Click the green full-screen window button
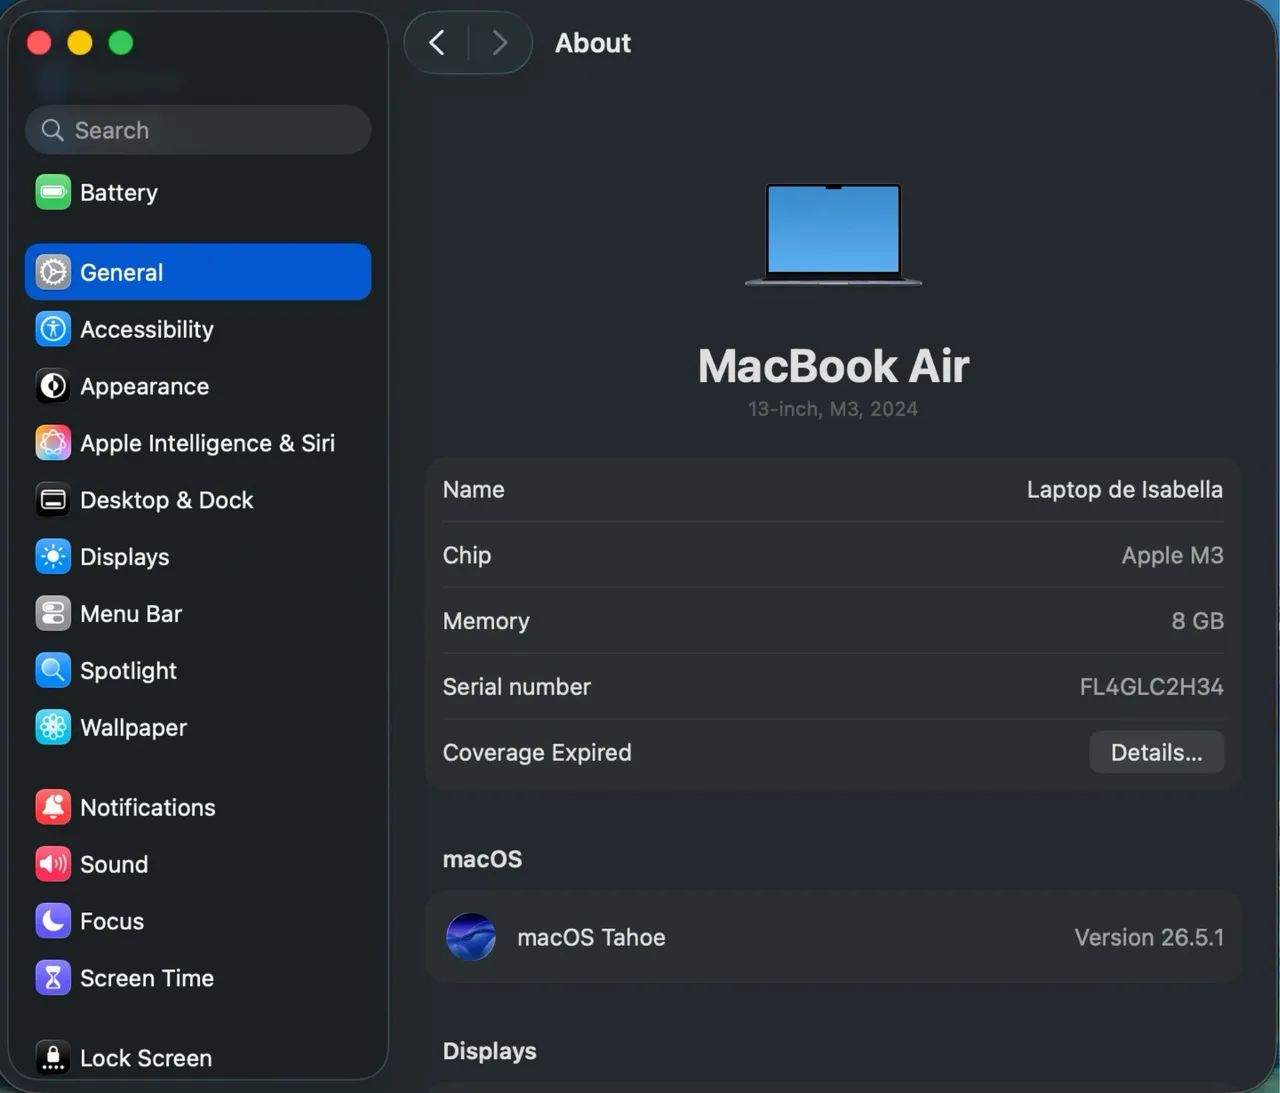The width and height of the screenshot is (1280, 1093). pos(121,43)
